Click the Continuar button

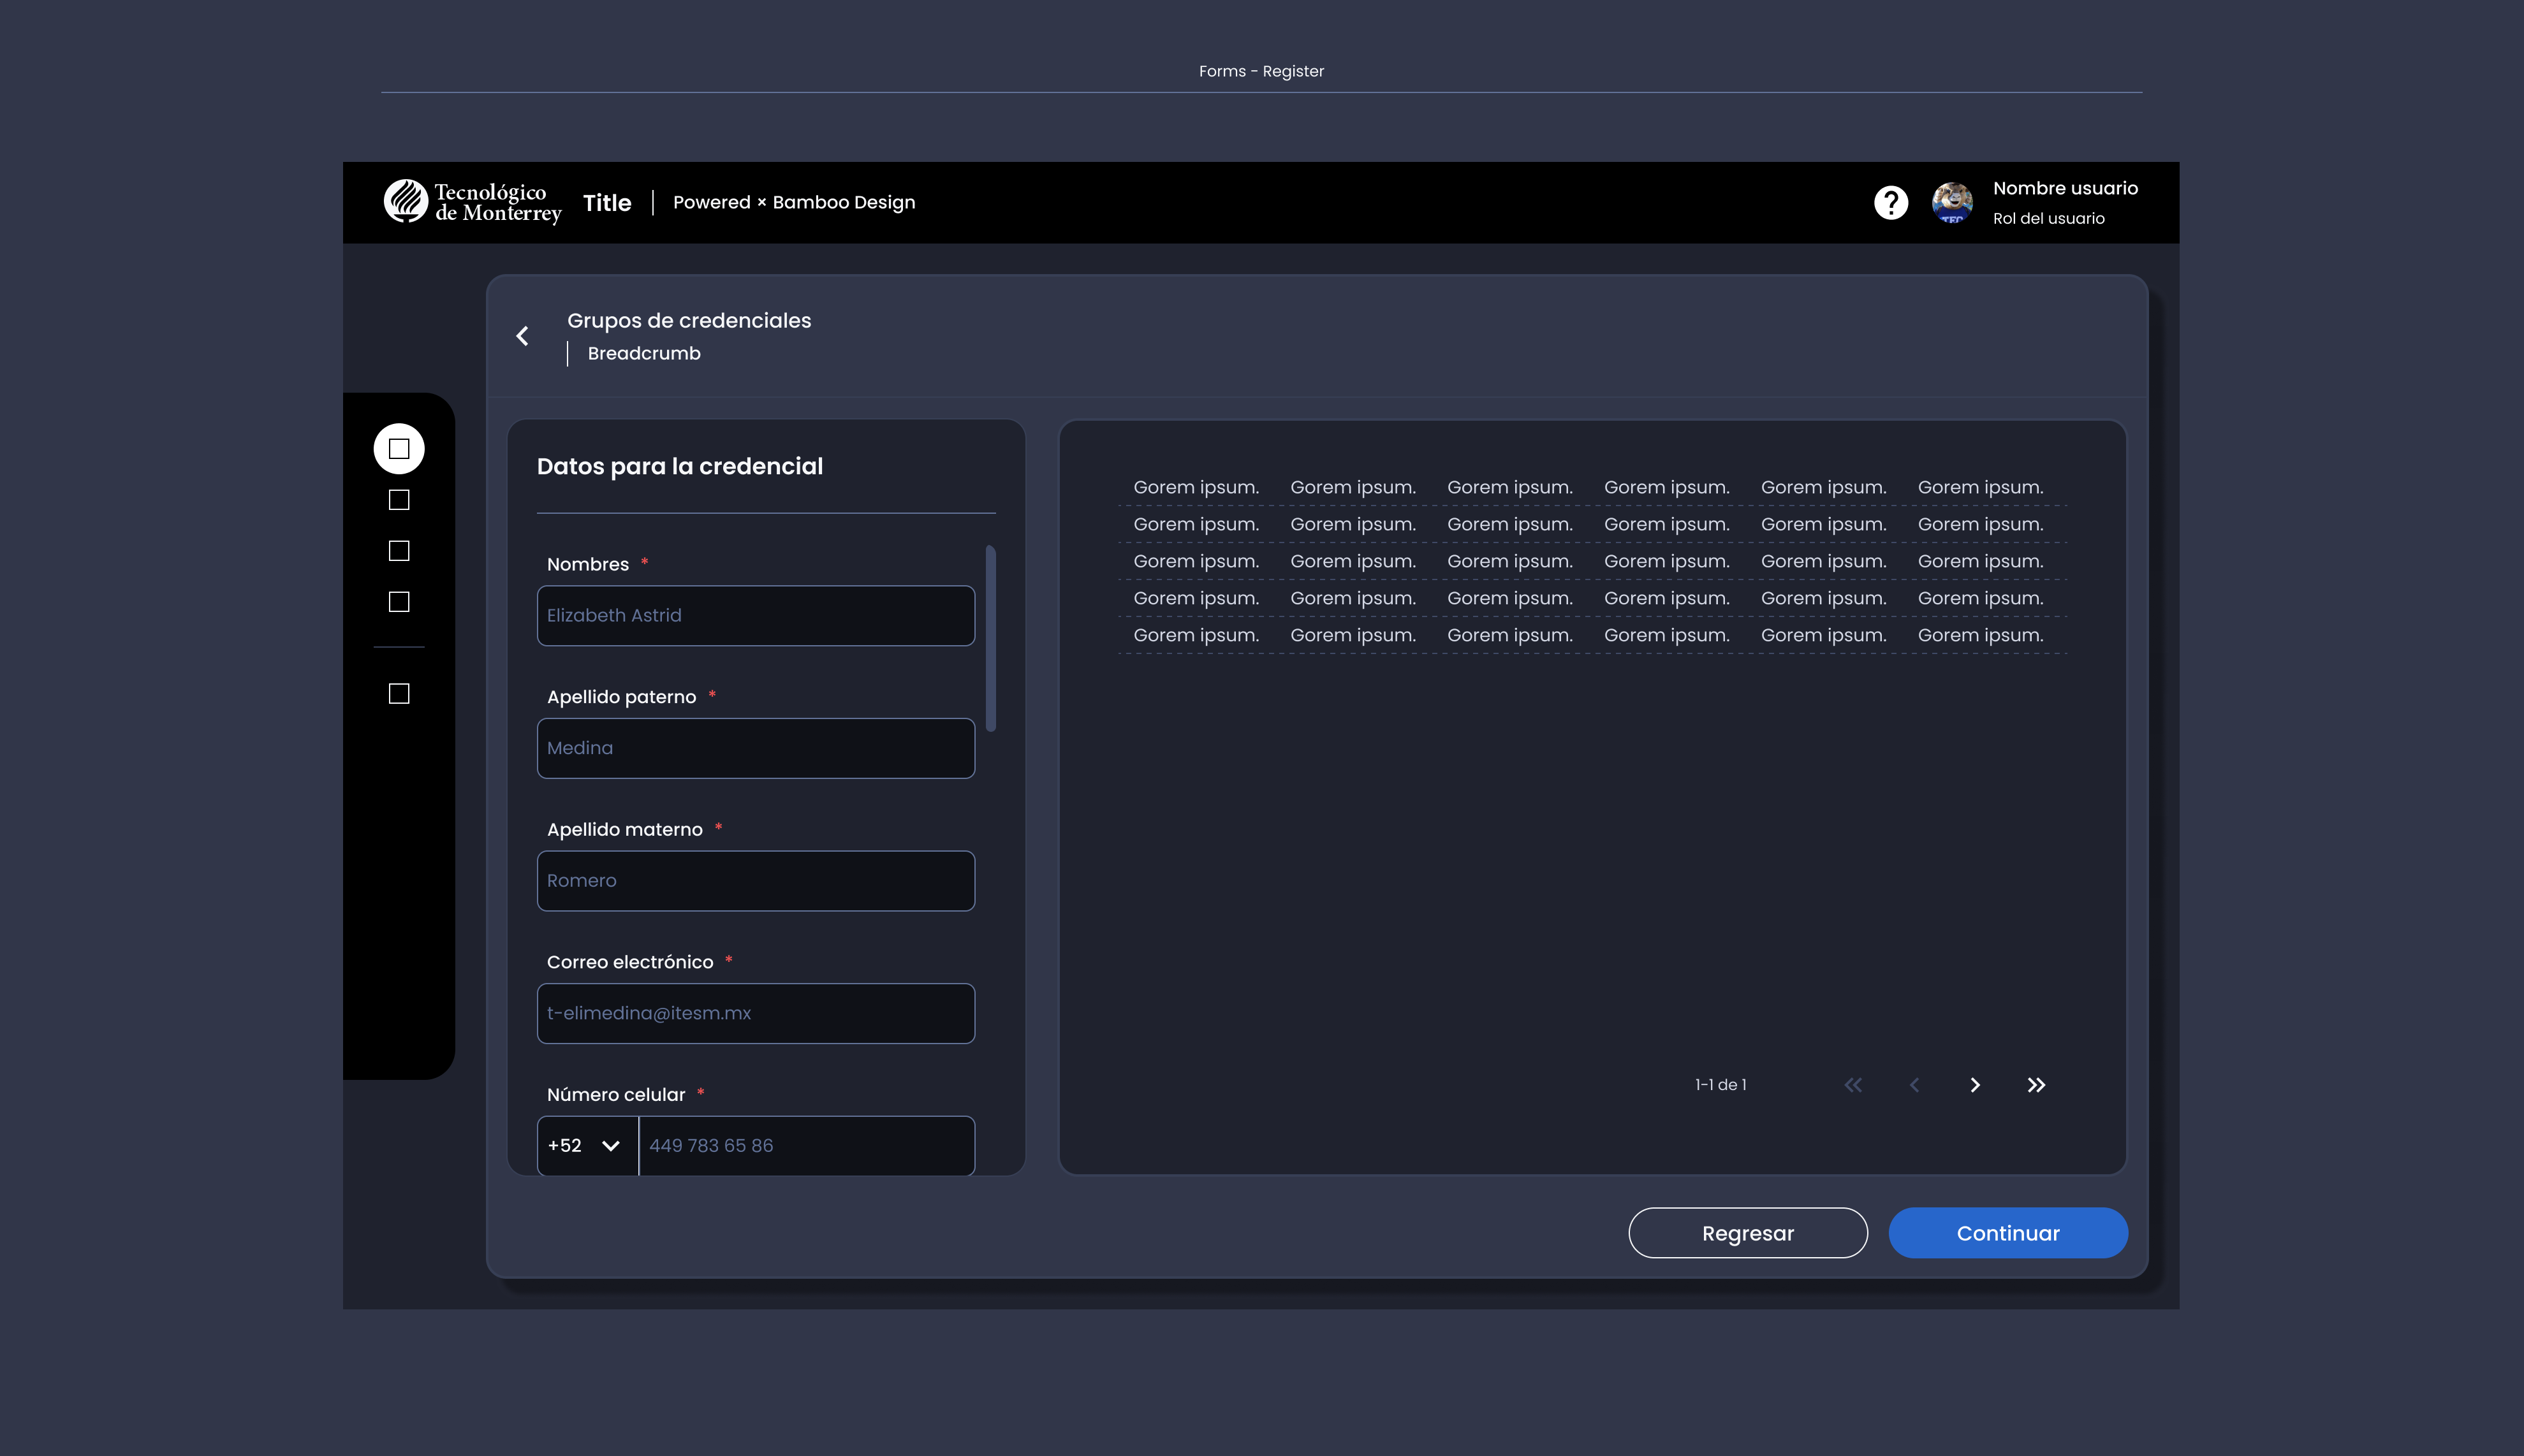pos(2007,1233)
